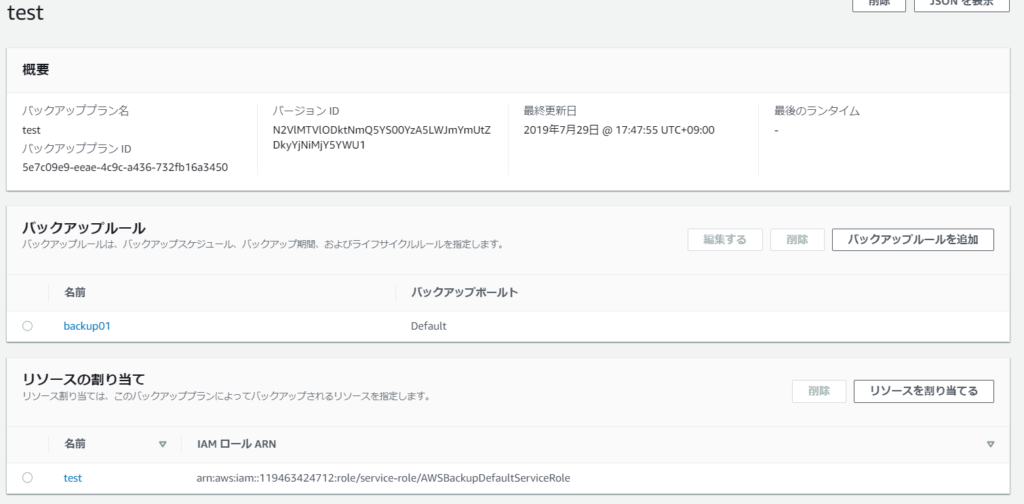Screen dimensions: 1024x504
Task: Sort resource assignments by 名前 arrow icon
Action: [x=162, y=444]
